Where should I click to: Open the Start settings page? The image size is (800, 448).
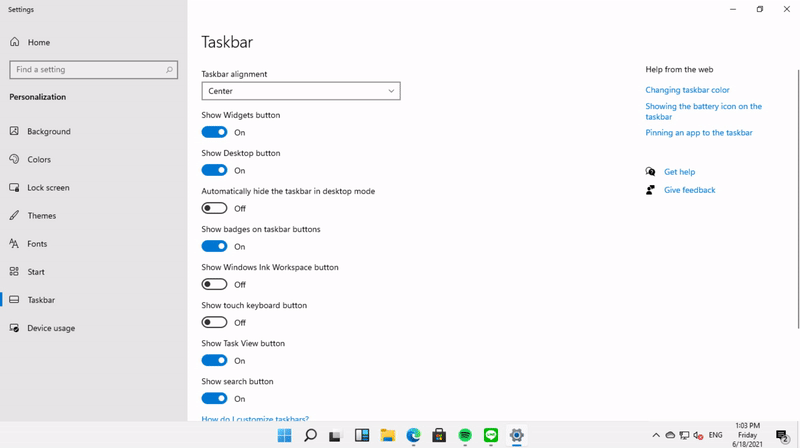(x=36, y=271)
